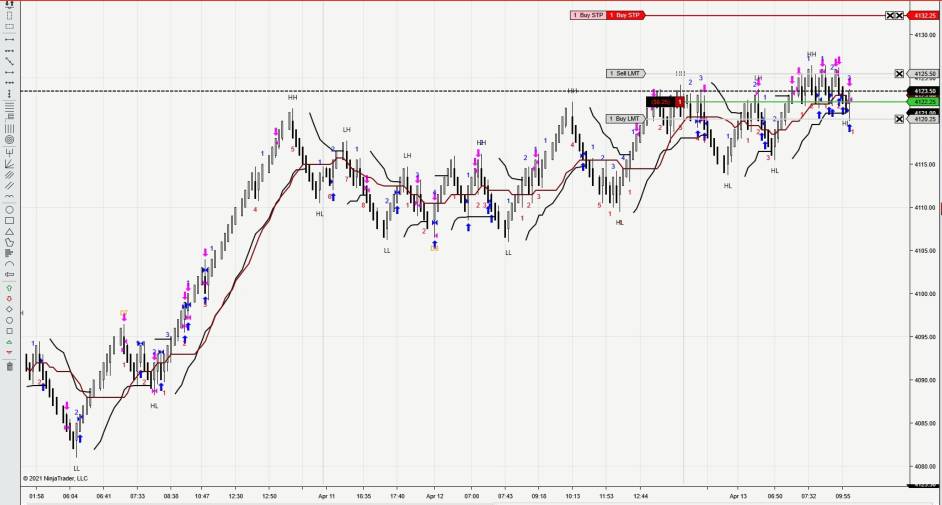Click the 12:44 time axis label
This screenshot has height=505, width=942.
640,497
